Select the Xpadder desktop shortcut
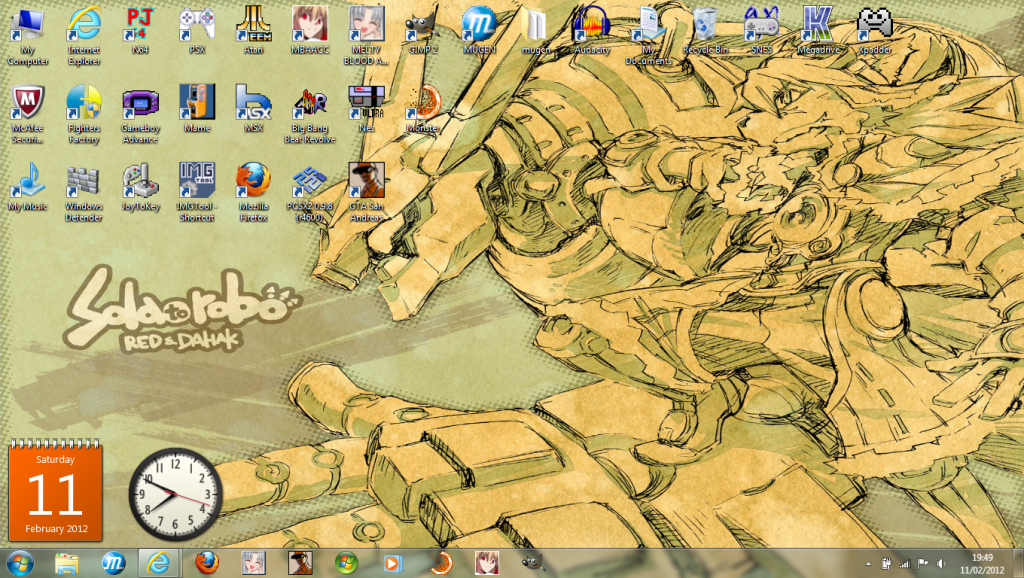This screenshot has width=1024, height=578. [x=874, y=31]
